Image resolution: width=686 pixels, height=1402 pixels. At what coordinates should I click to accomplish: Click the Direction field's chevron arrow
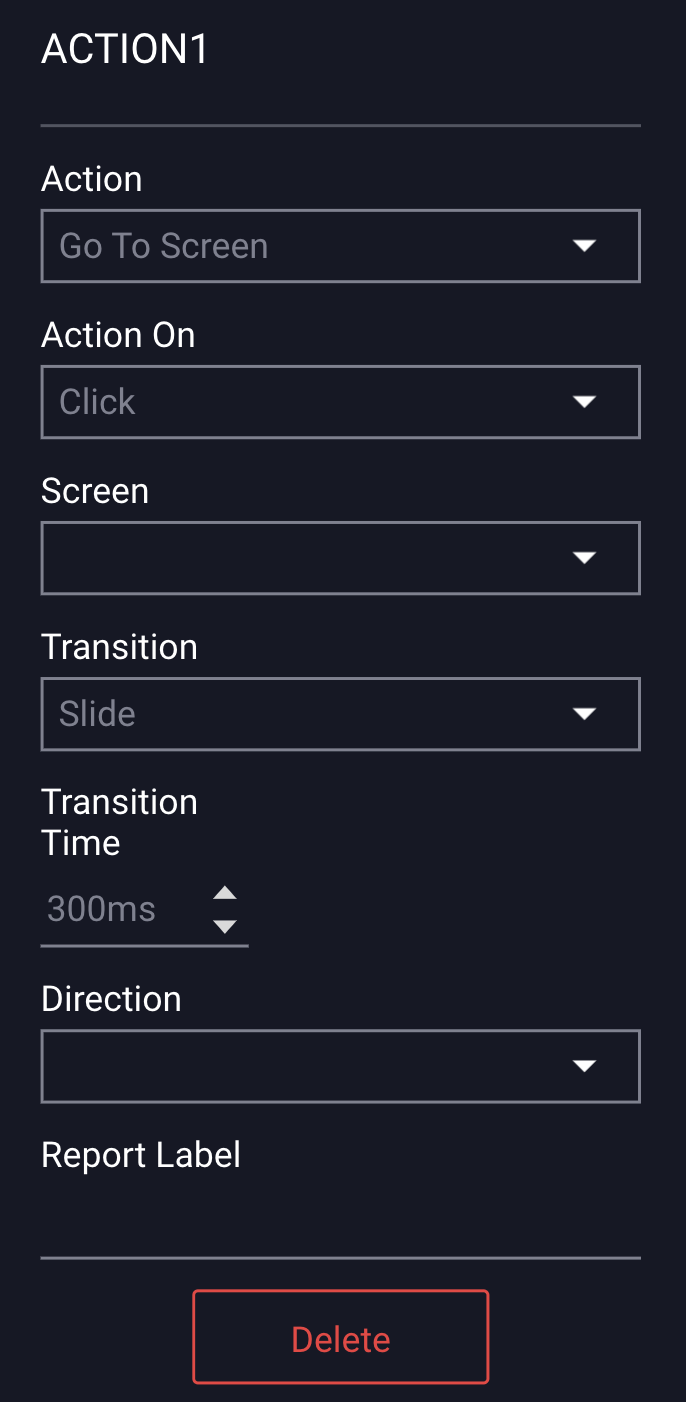pyautogui.click(x=584, y=1066)
